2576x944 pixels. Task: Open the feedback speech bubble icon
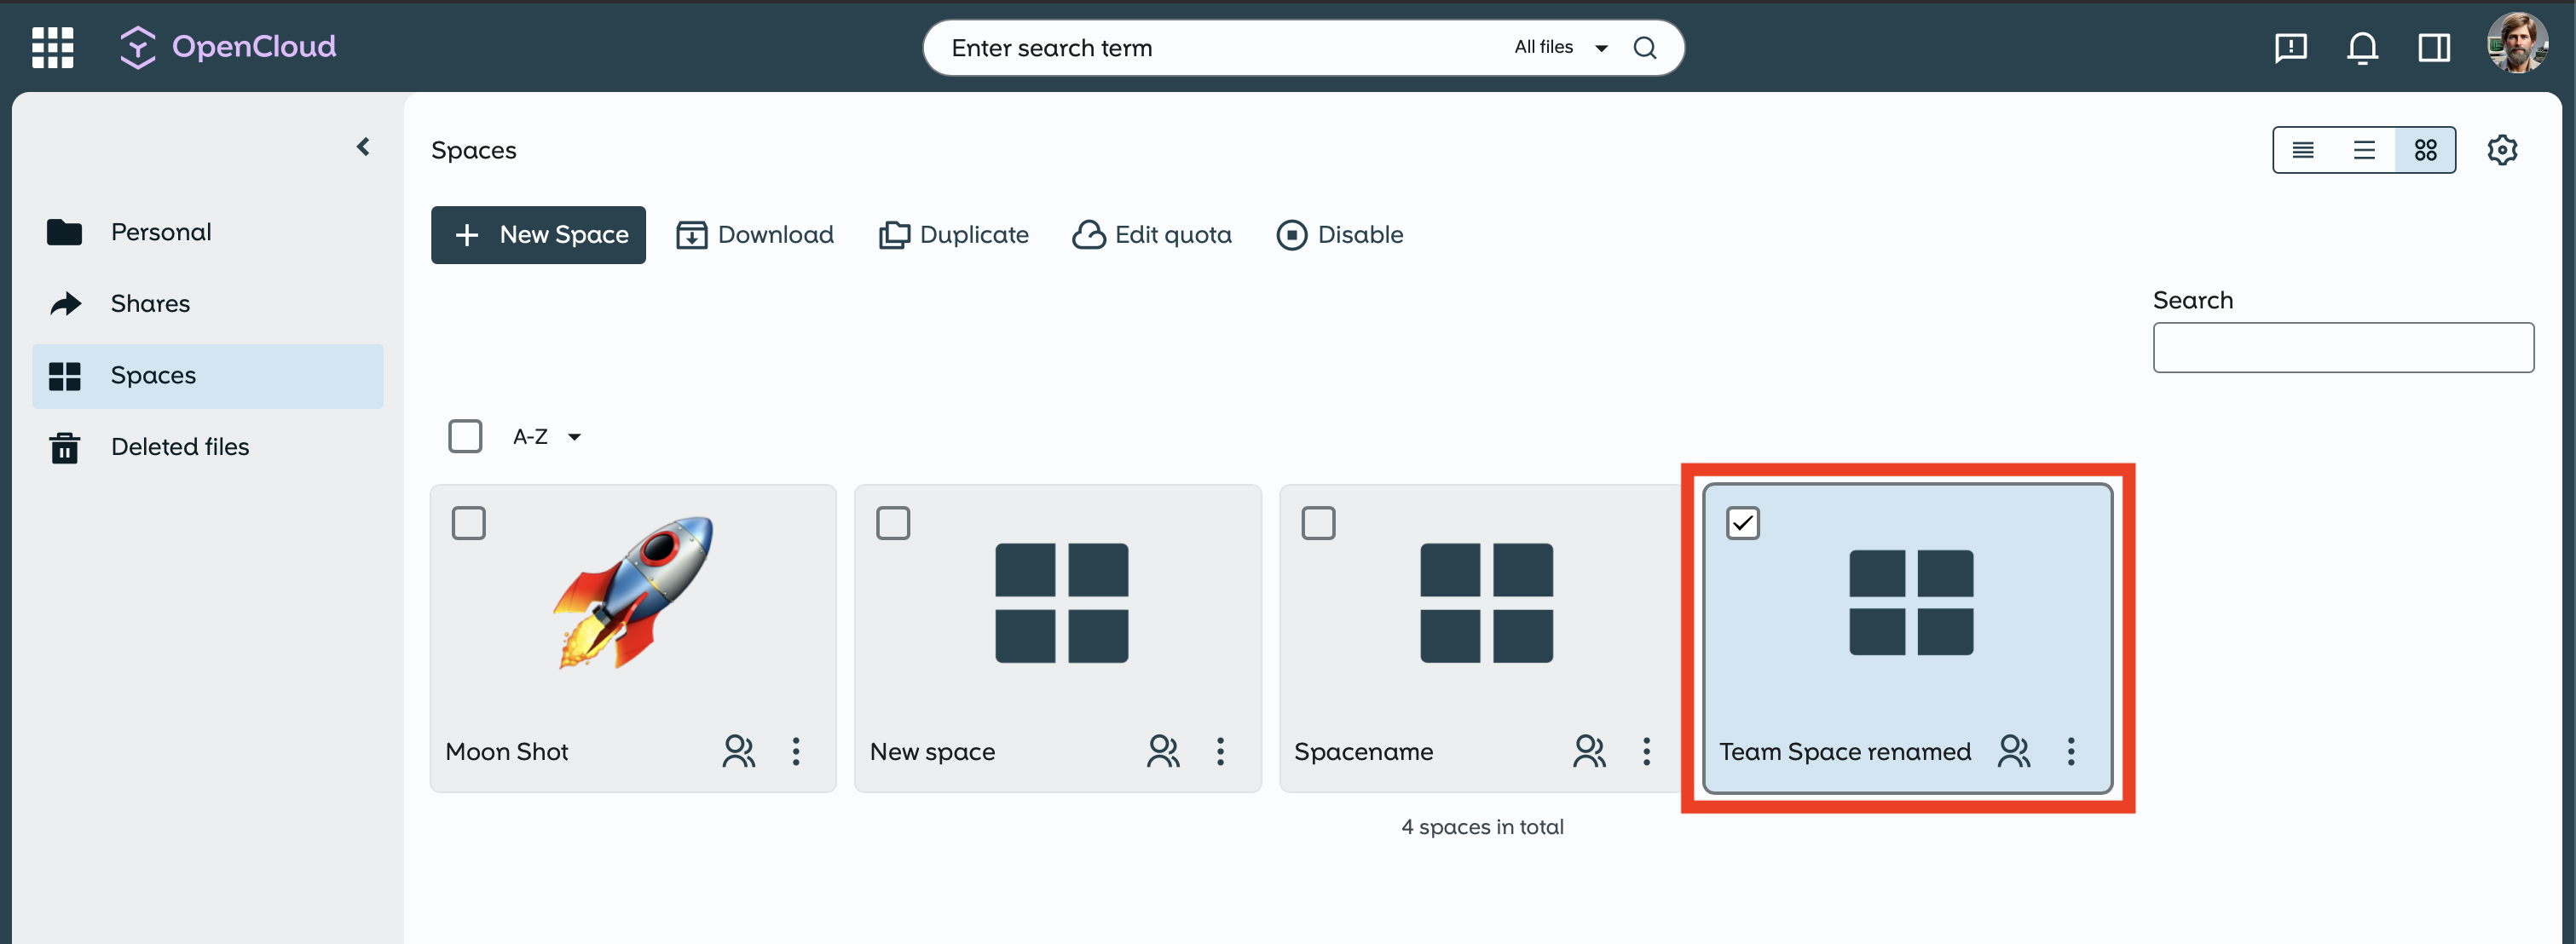click(2290, 47)
